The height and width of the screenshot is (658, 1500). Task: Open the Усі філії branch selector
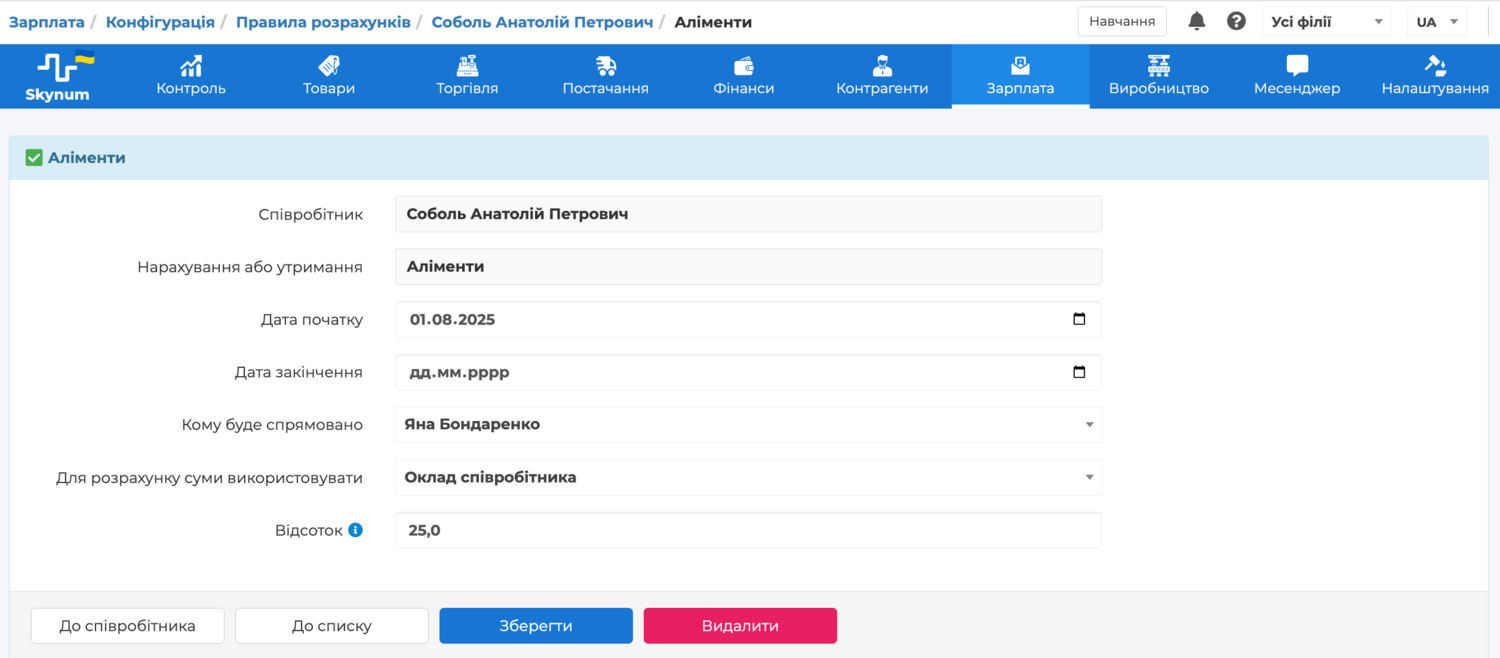[1326, 22]
